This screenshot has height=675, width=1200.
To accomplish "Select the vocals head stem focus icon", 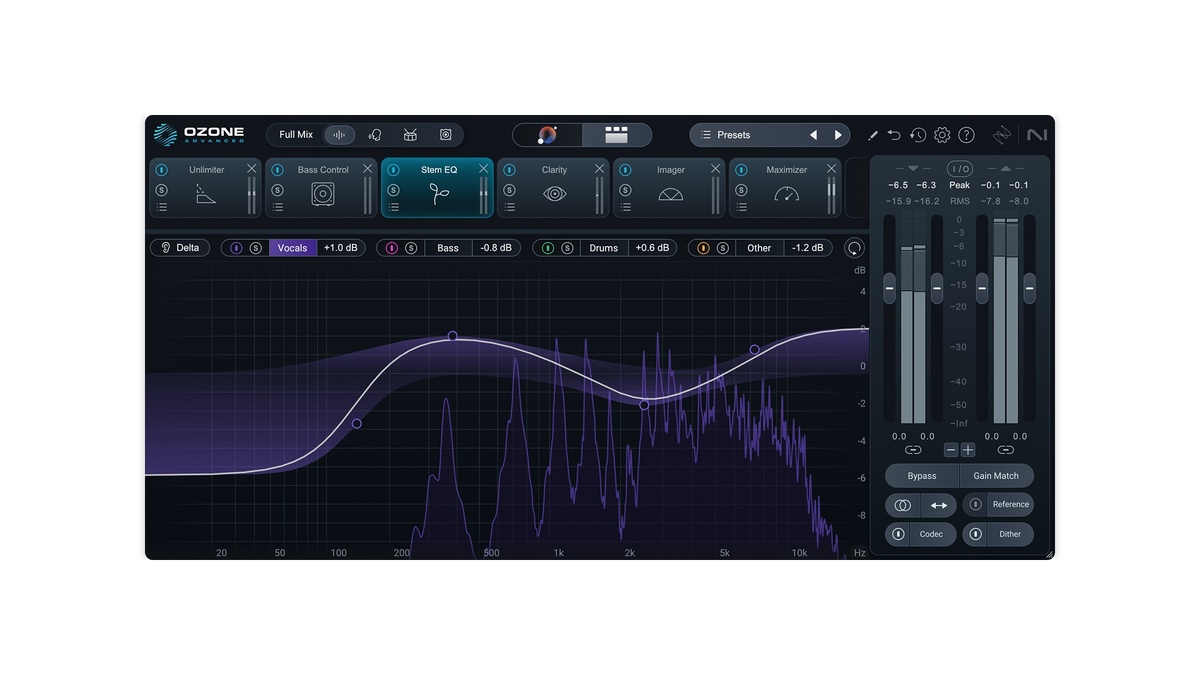I will 375,135.
